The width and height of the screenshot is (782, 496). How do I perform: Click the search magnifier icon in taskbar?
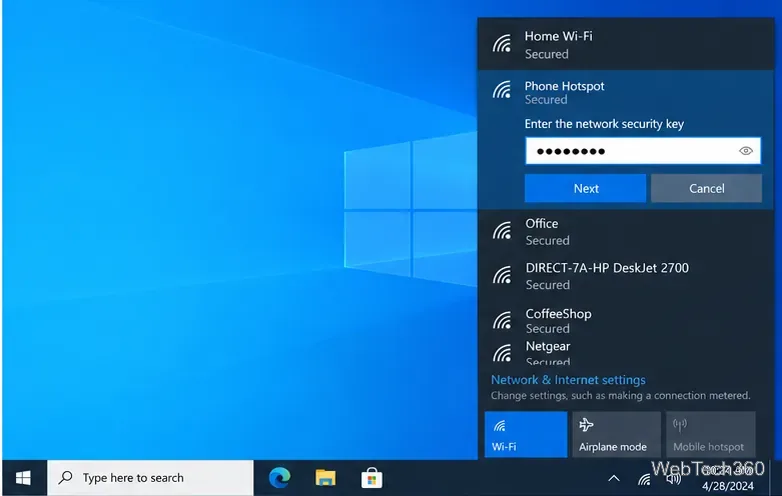click(65, 478)
